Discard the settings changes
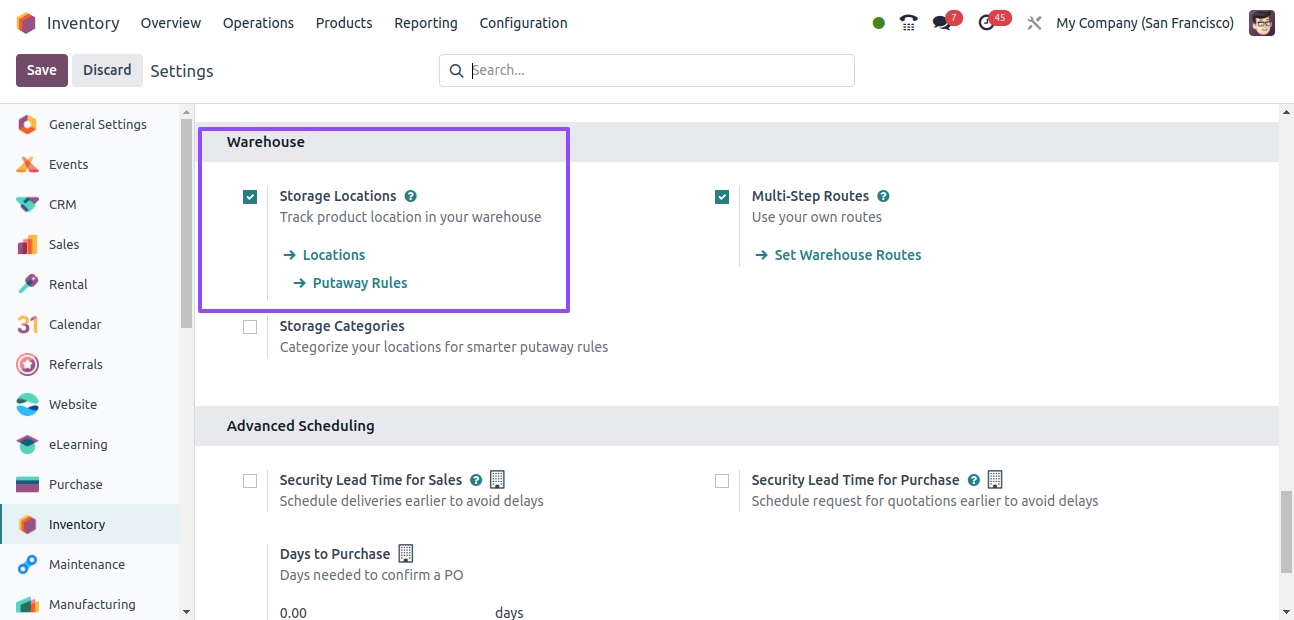This screenshot has height=620, width=1294. [107, 70]
